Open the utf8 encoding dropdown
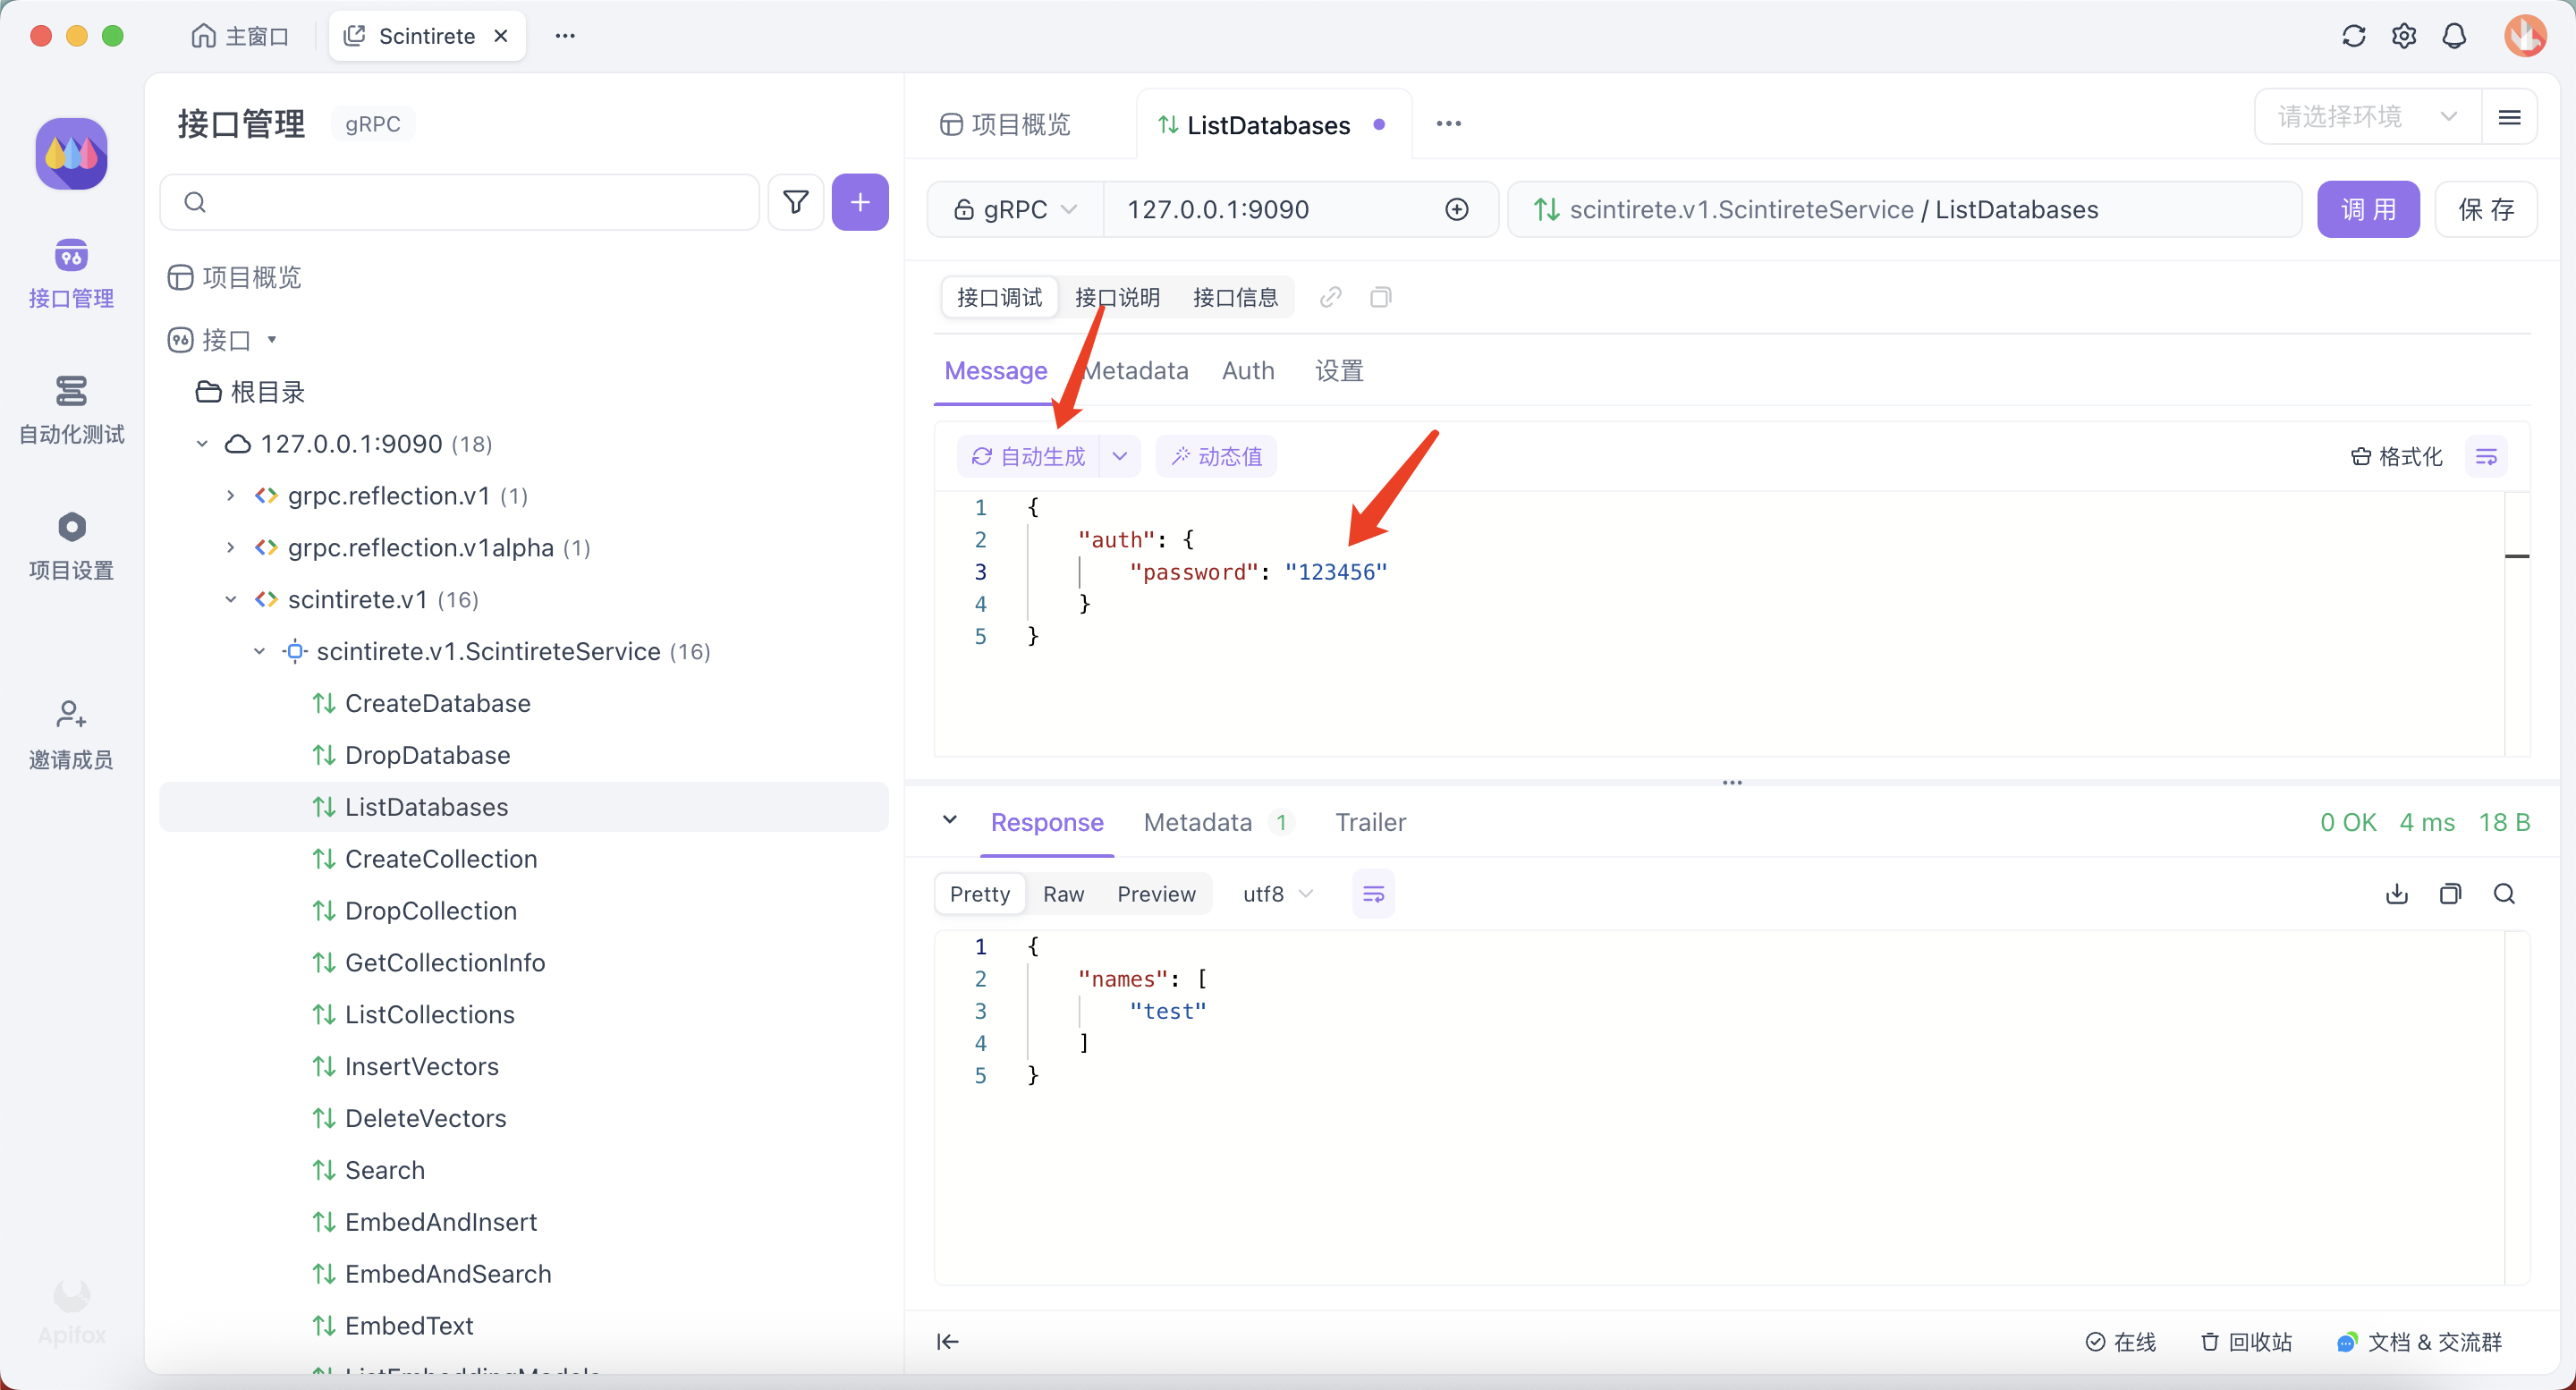The width and height of the screenshot is (2576, 1390). (x=1277, y=894)
